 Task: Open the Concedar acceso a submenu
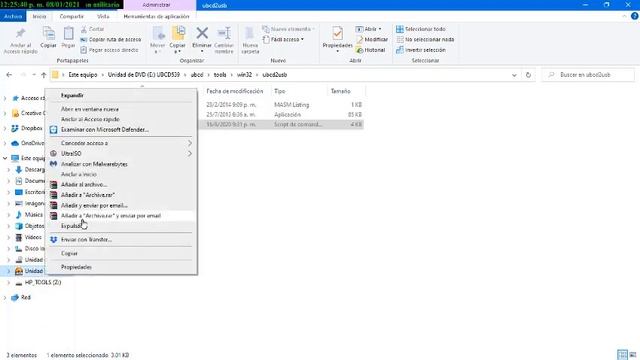click(x=121, y=143)
